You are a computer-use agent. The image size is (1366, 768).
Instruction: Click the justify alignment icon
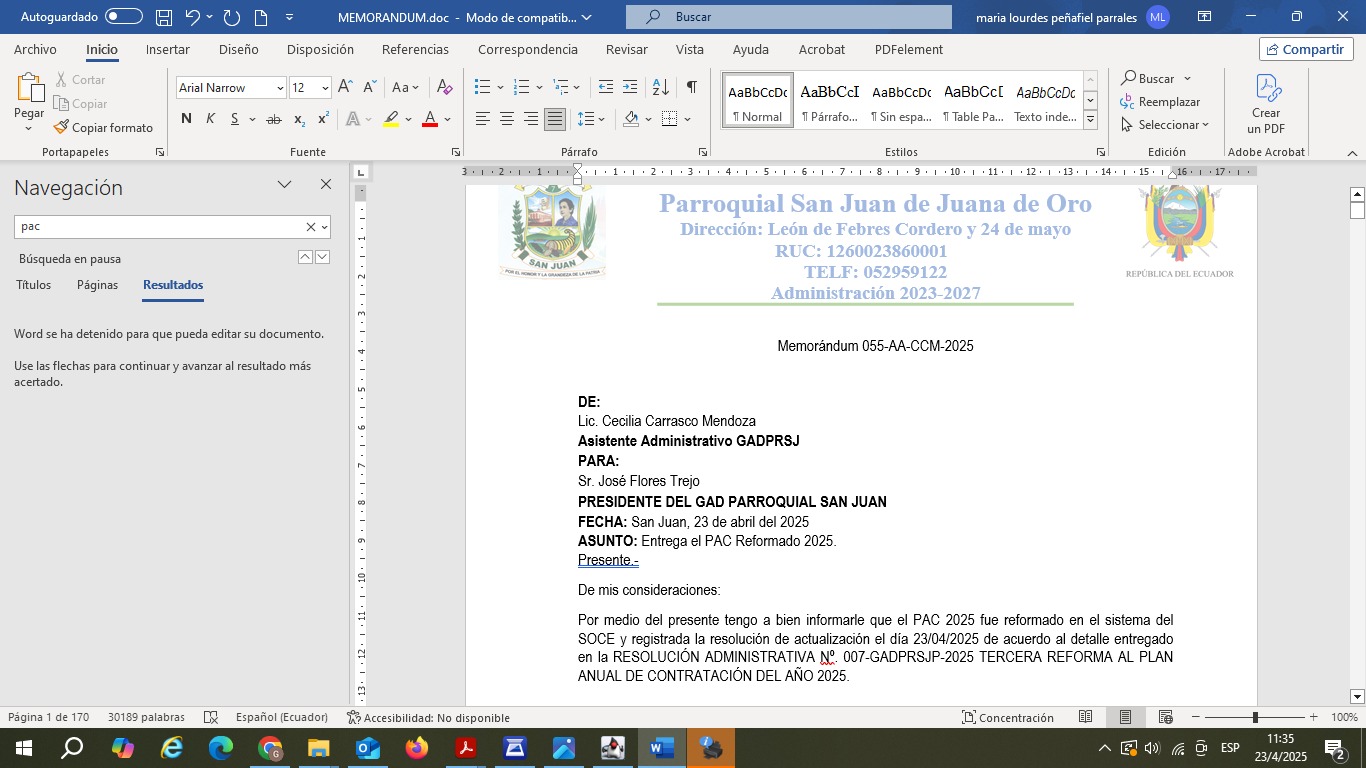point(554,119)
